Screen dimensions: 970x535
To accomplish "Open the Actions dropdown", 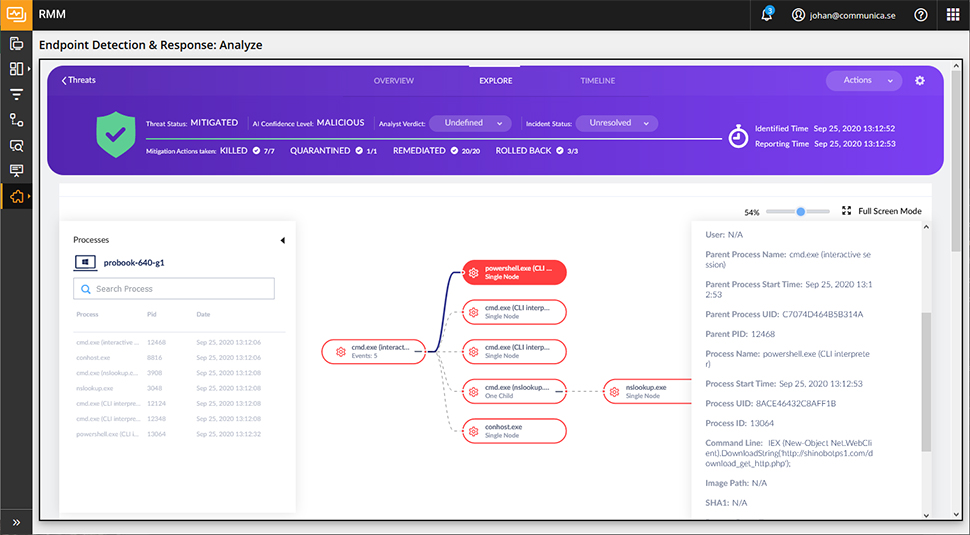I will 864,80.
